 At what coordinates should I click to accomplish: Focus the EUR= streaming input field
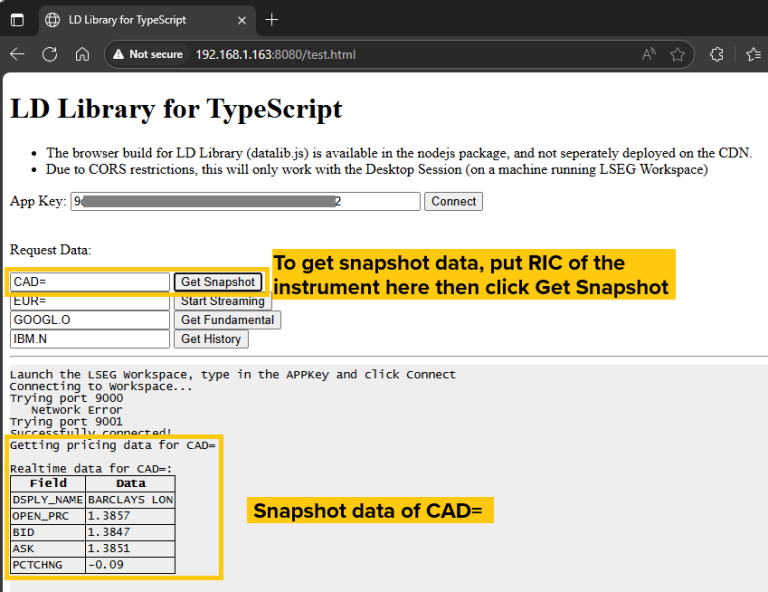(x=90, y=301)
